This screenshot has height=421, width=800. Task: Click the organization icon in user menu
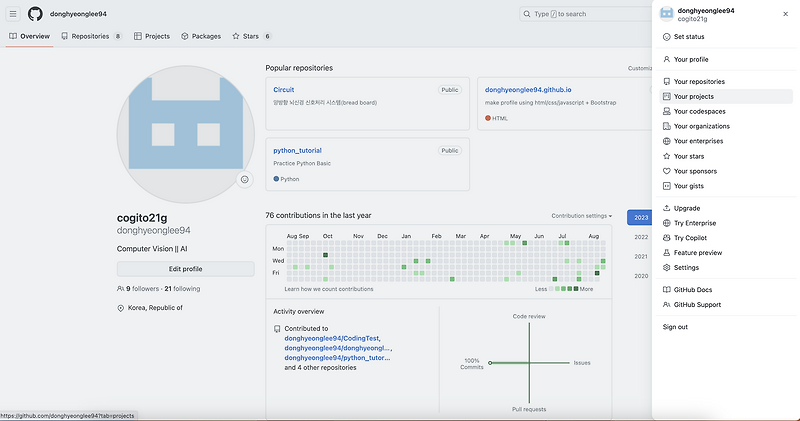click(666, 126)
